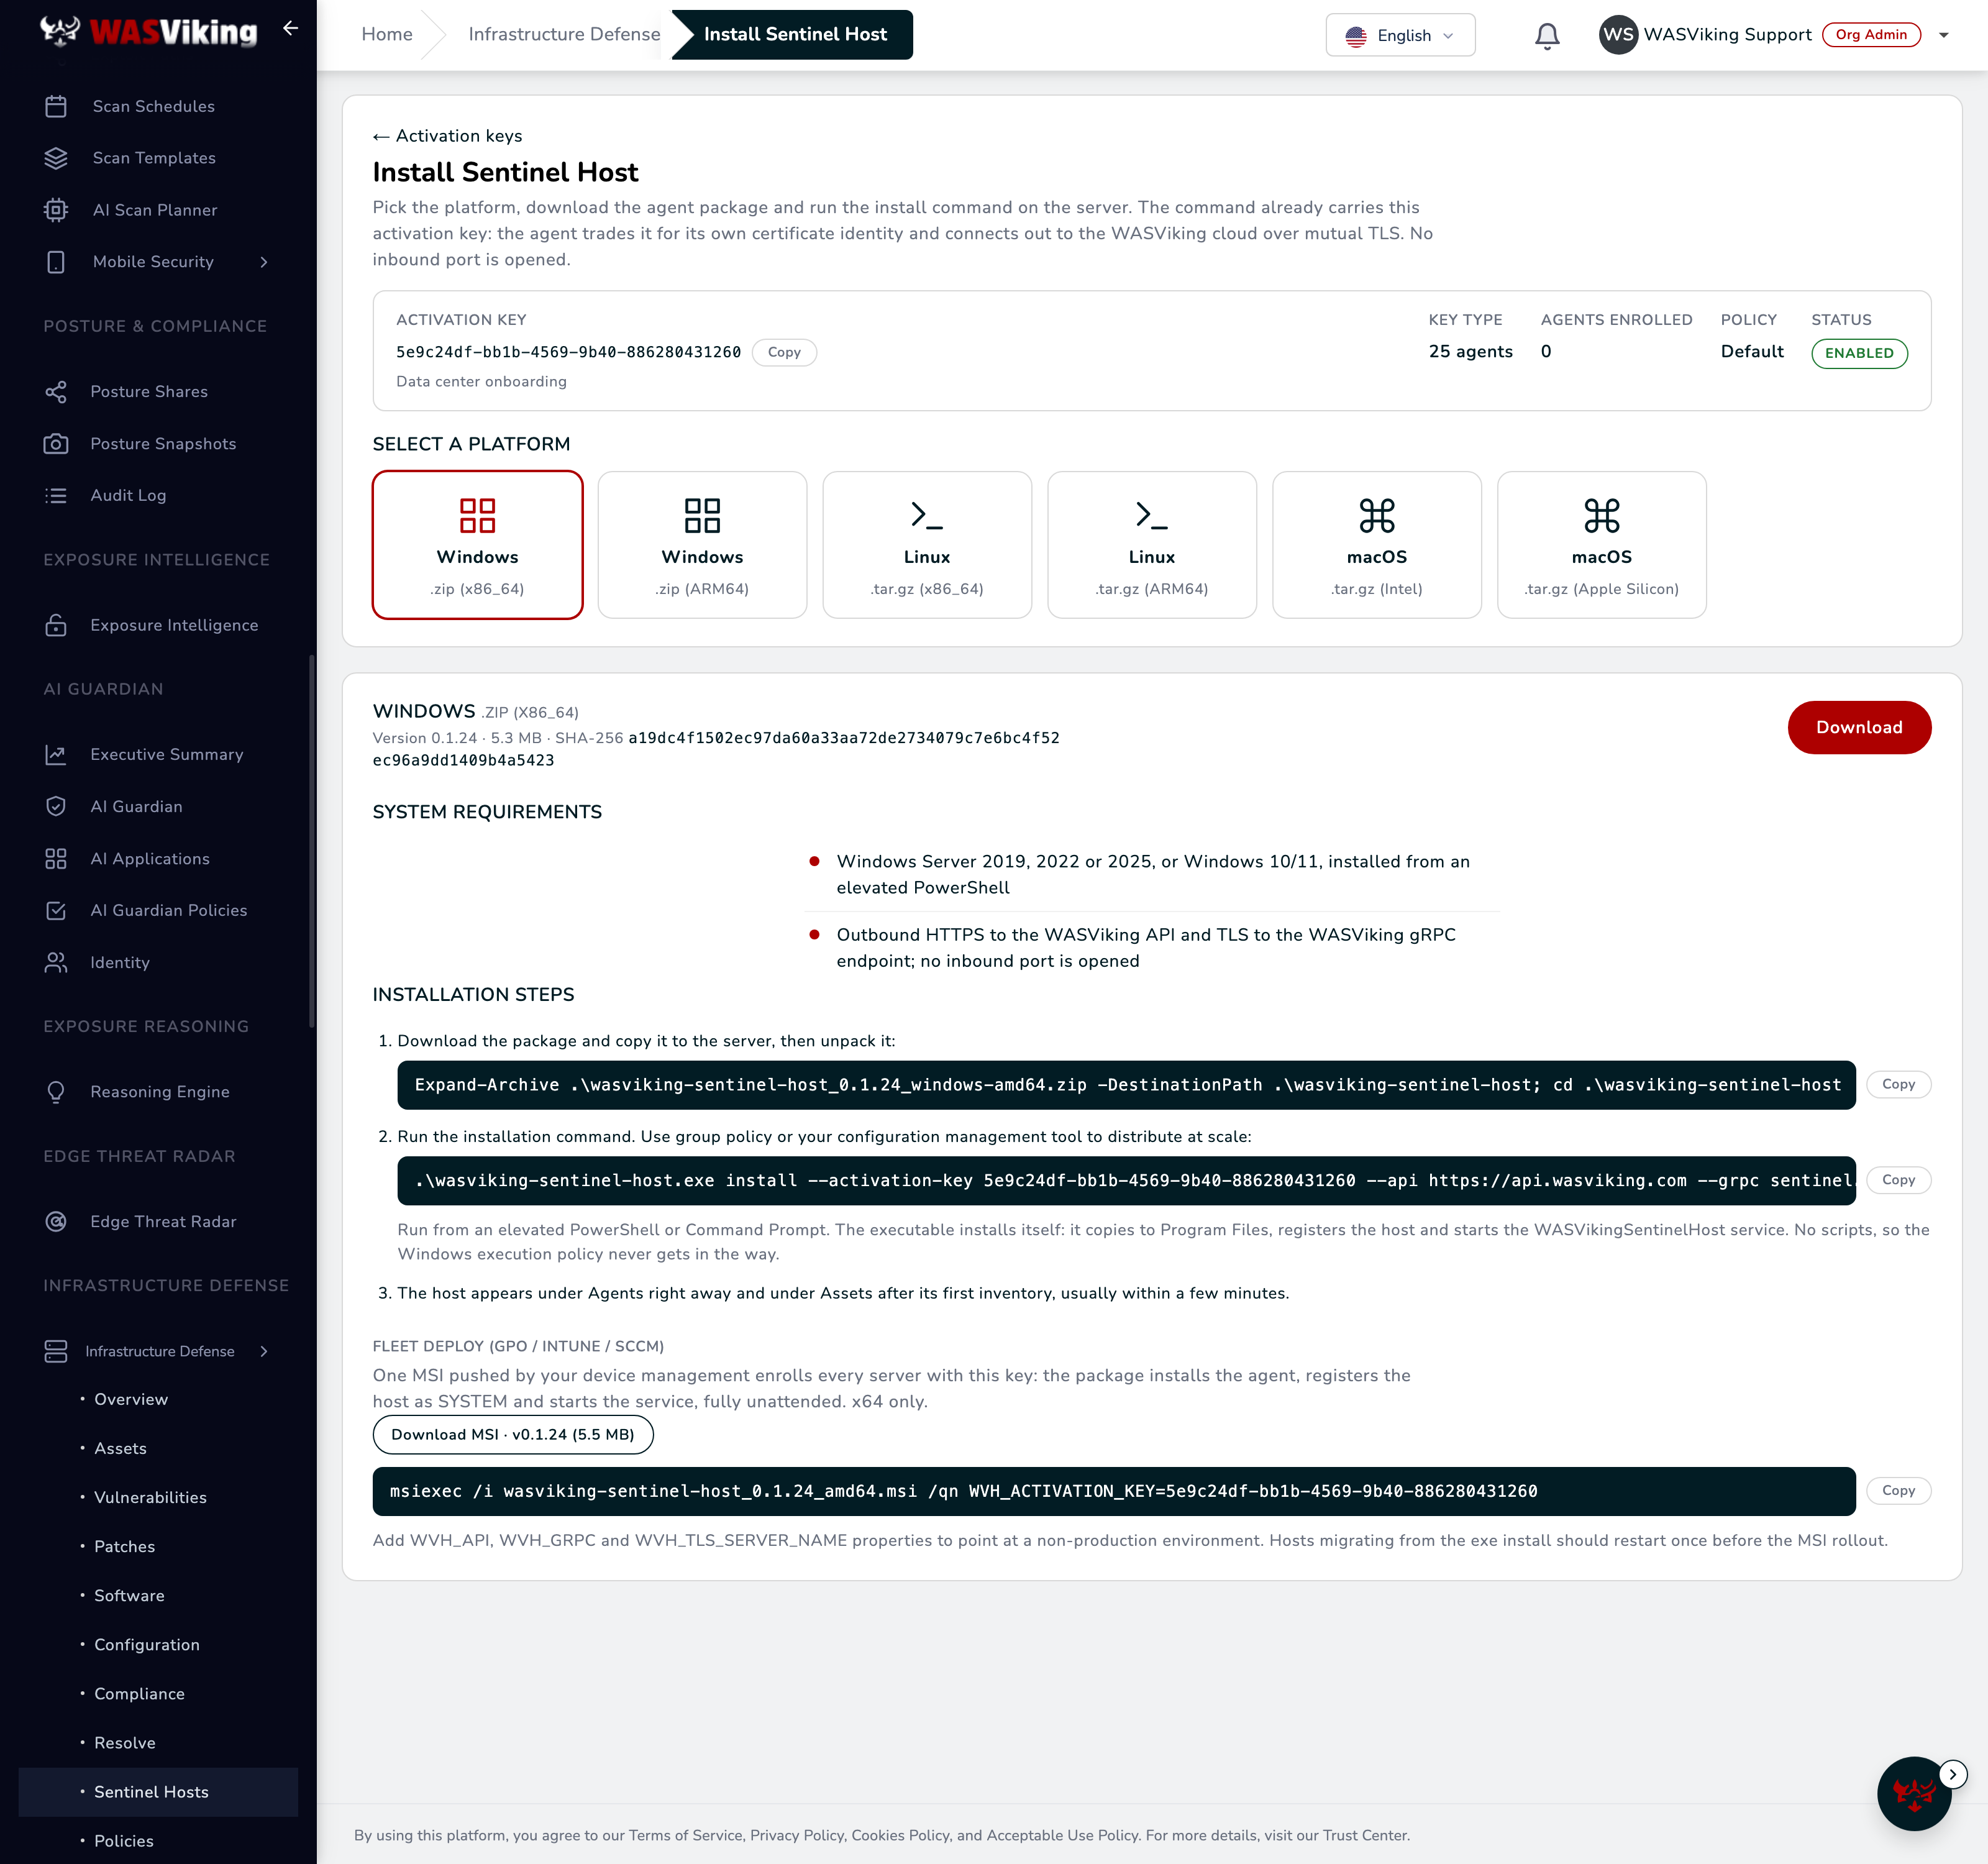1988x1864 pixels.
Task: Select Linux .tar.gz (x86_64) platform
Action: [927, 545]
